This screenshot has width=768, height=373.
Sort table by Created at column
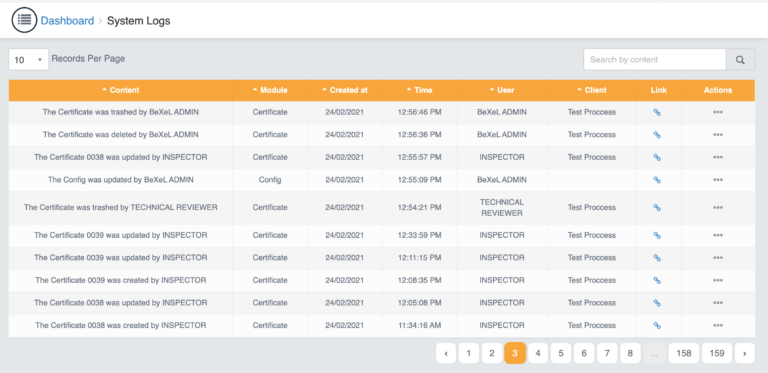(345, 90)
